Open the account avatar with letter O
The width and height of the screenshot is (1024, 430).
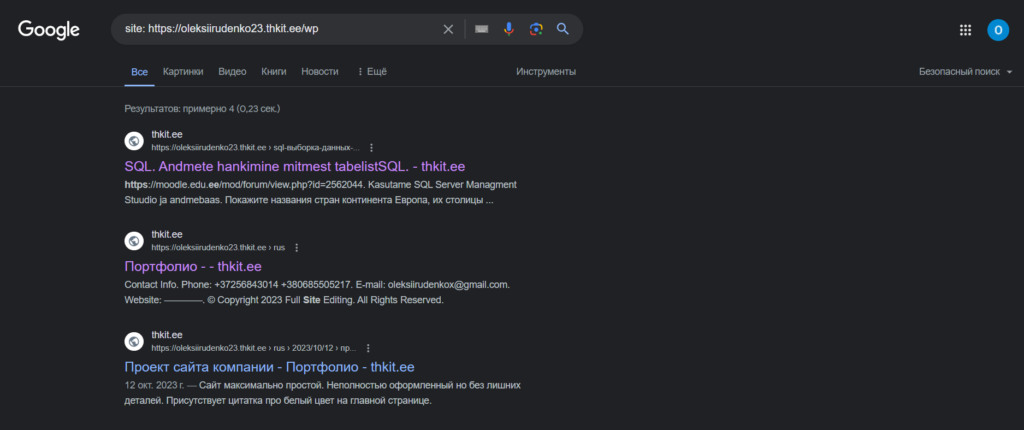(998, 30)
